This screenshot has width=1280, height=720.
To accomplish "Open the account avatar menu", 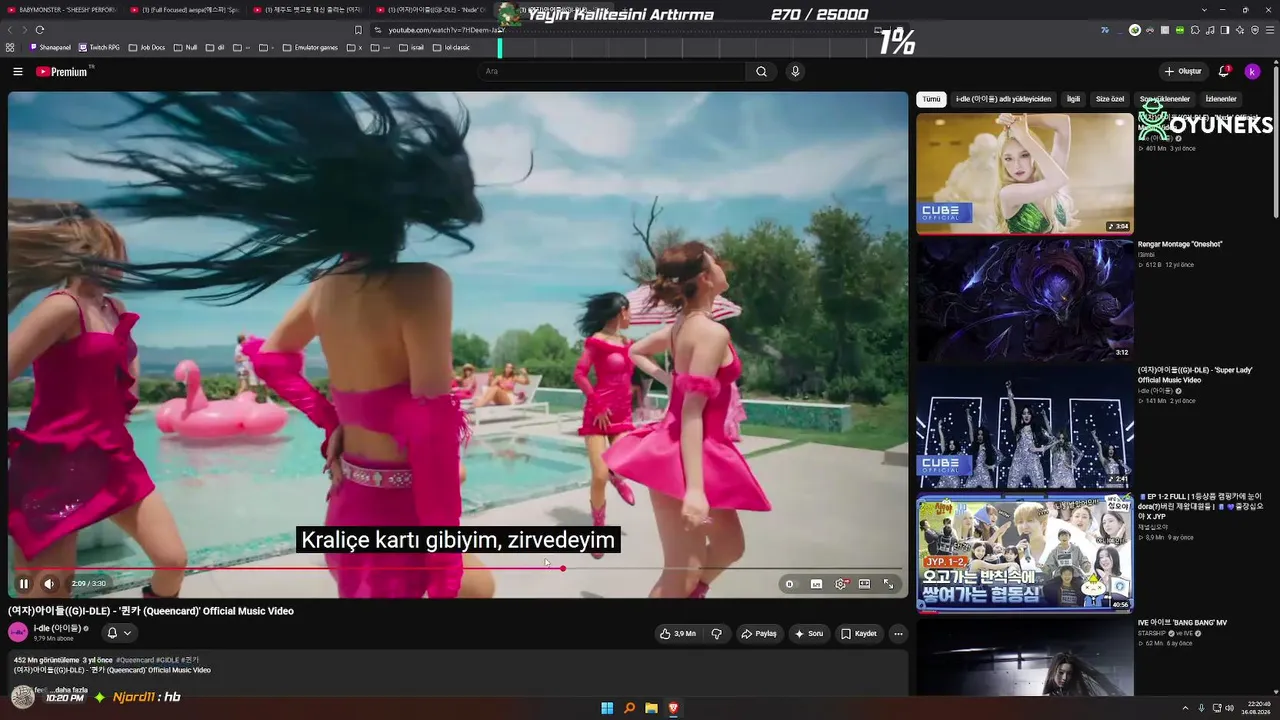I will [1252, 71].
